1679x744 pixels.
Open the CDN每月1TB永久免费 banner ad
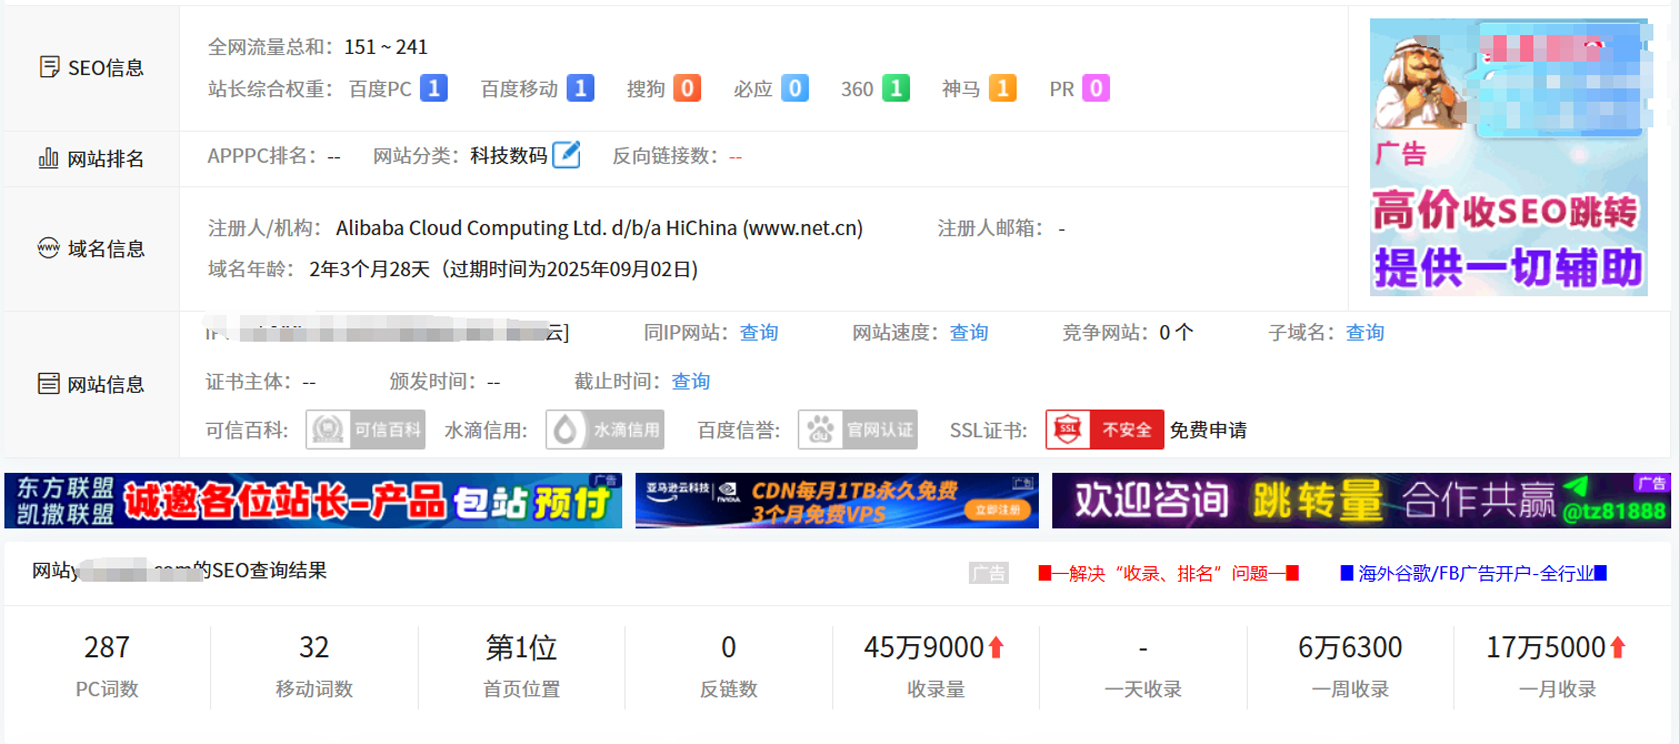pos(837,500)
